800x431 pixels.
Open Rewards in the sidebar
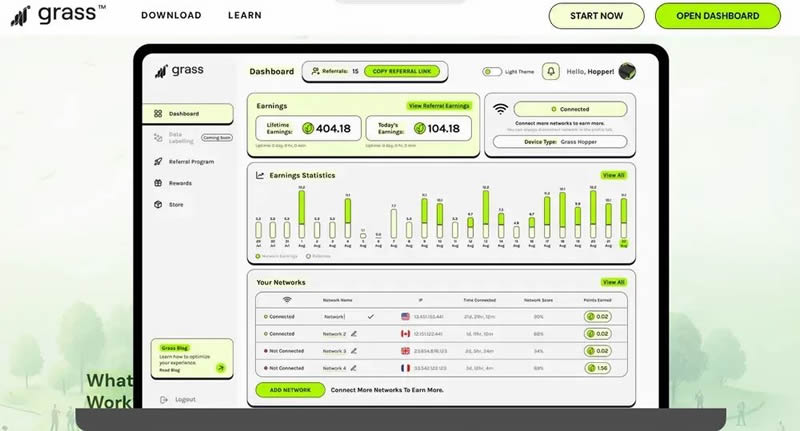[x=173, y=183]
